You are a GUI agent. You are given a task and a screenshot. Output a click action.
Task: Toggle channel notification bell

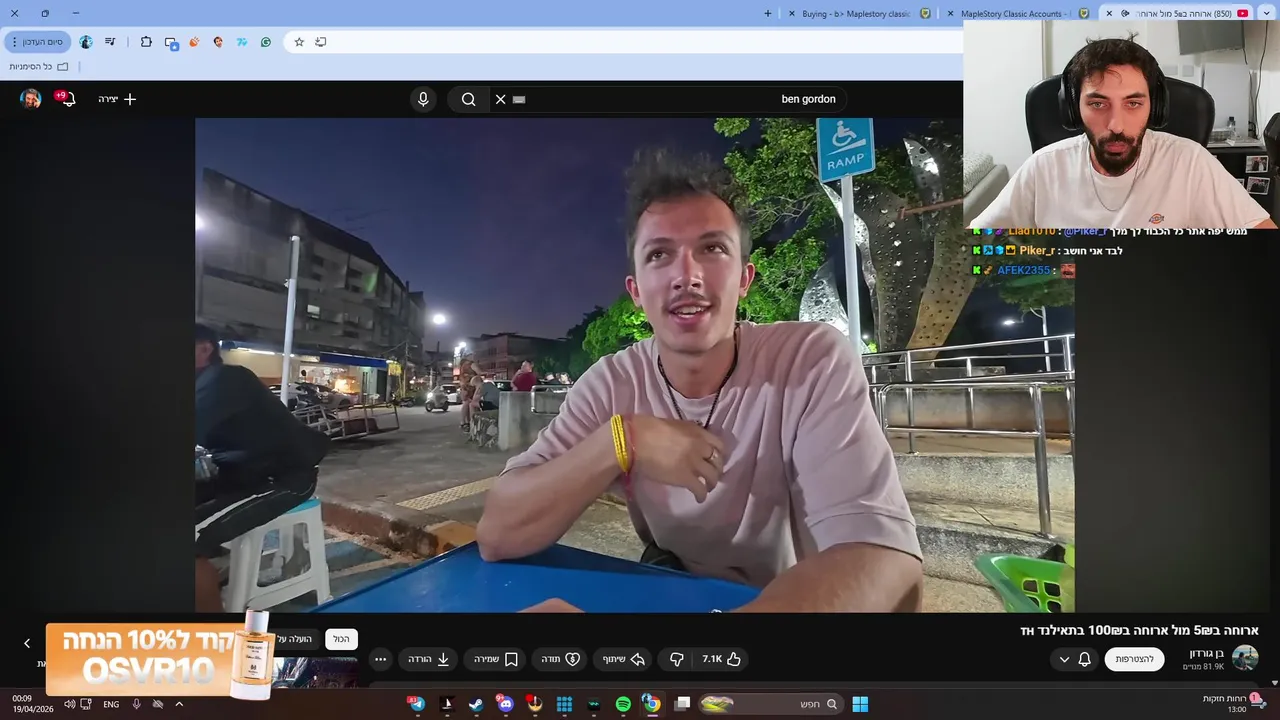coord(1084,659)
